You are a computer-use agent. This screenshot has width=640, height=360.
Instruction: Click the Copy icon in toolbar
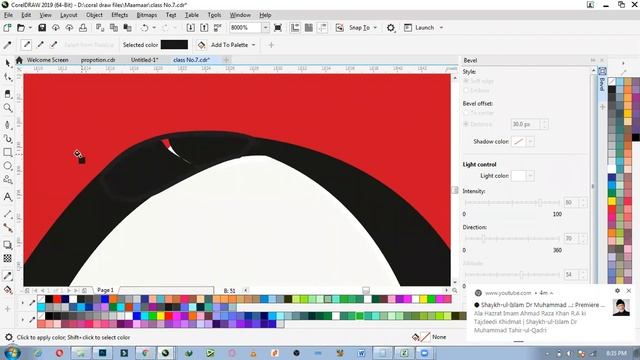coord(114,28)
